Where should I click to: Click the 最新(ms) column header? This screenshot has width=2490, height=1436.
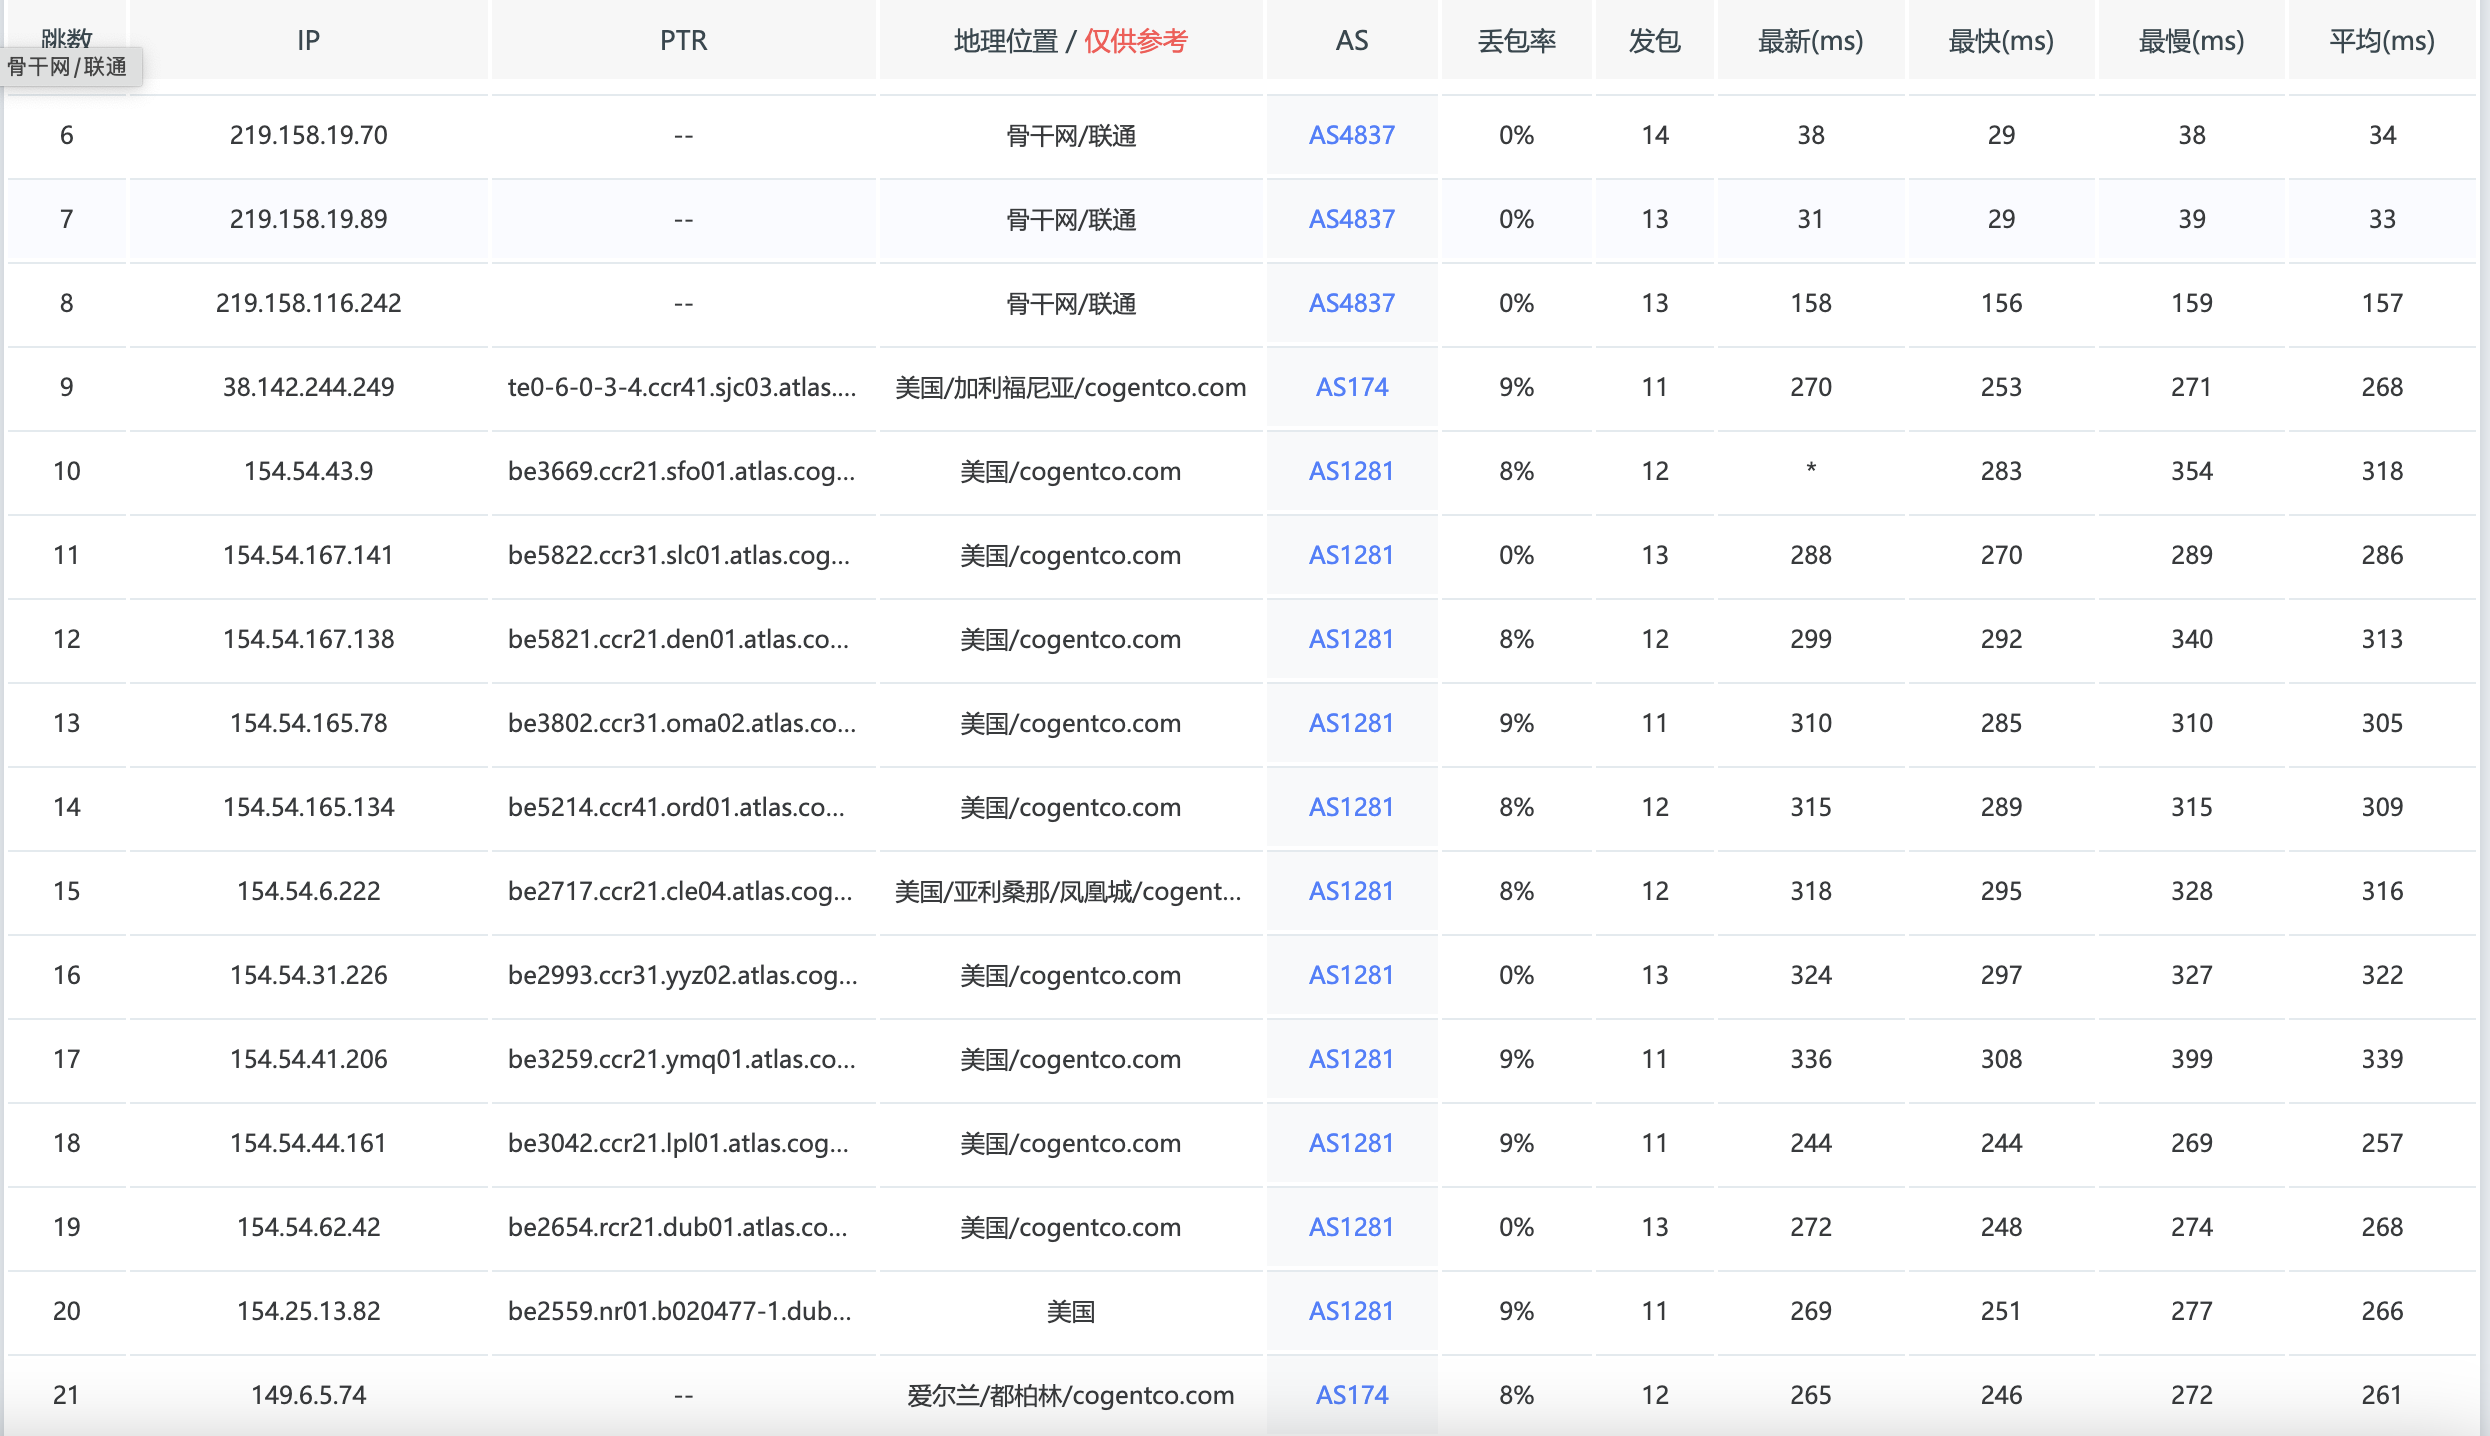click(x=1810, y=41)
